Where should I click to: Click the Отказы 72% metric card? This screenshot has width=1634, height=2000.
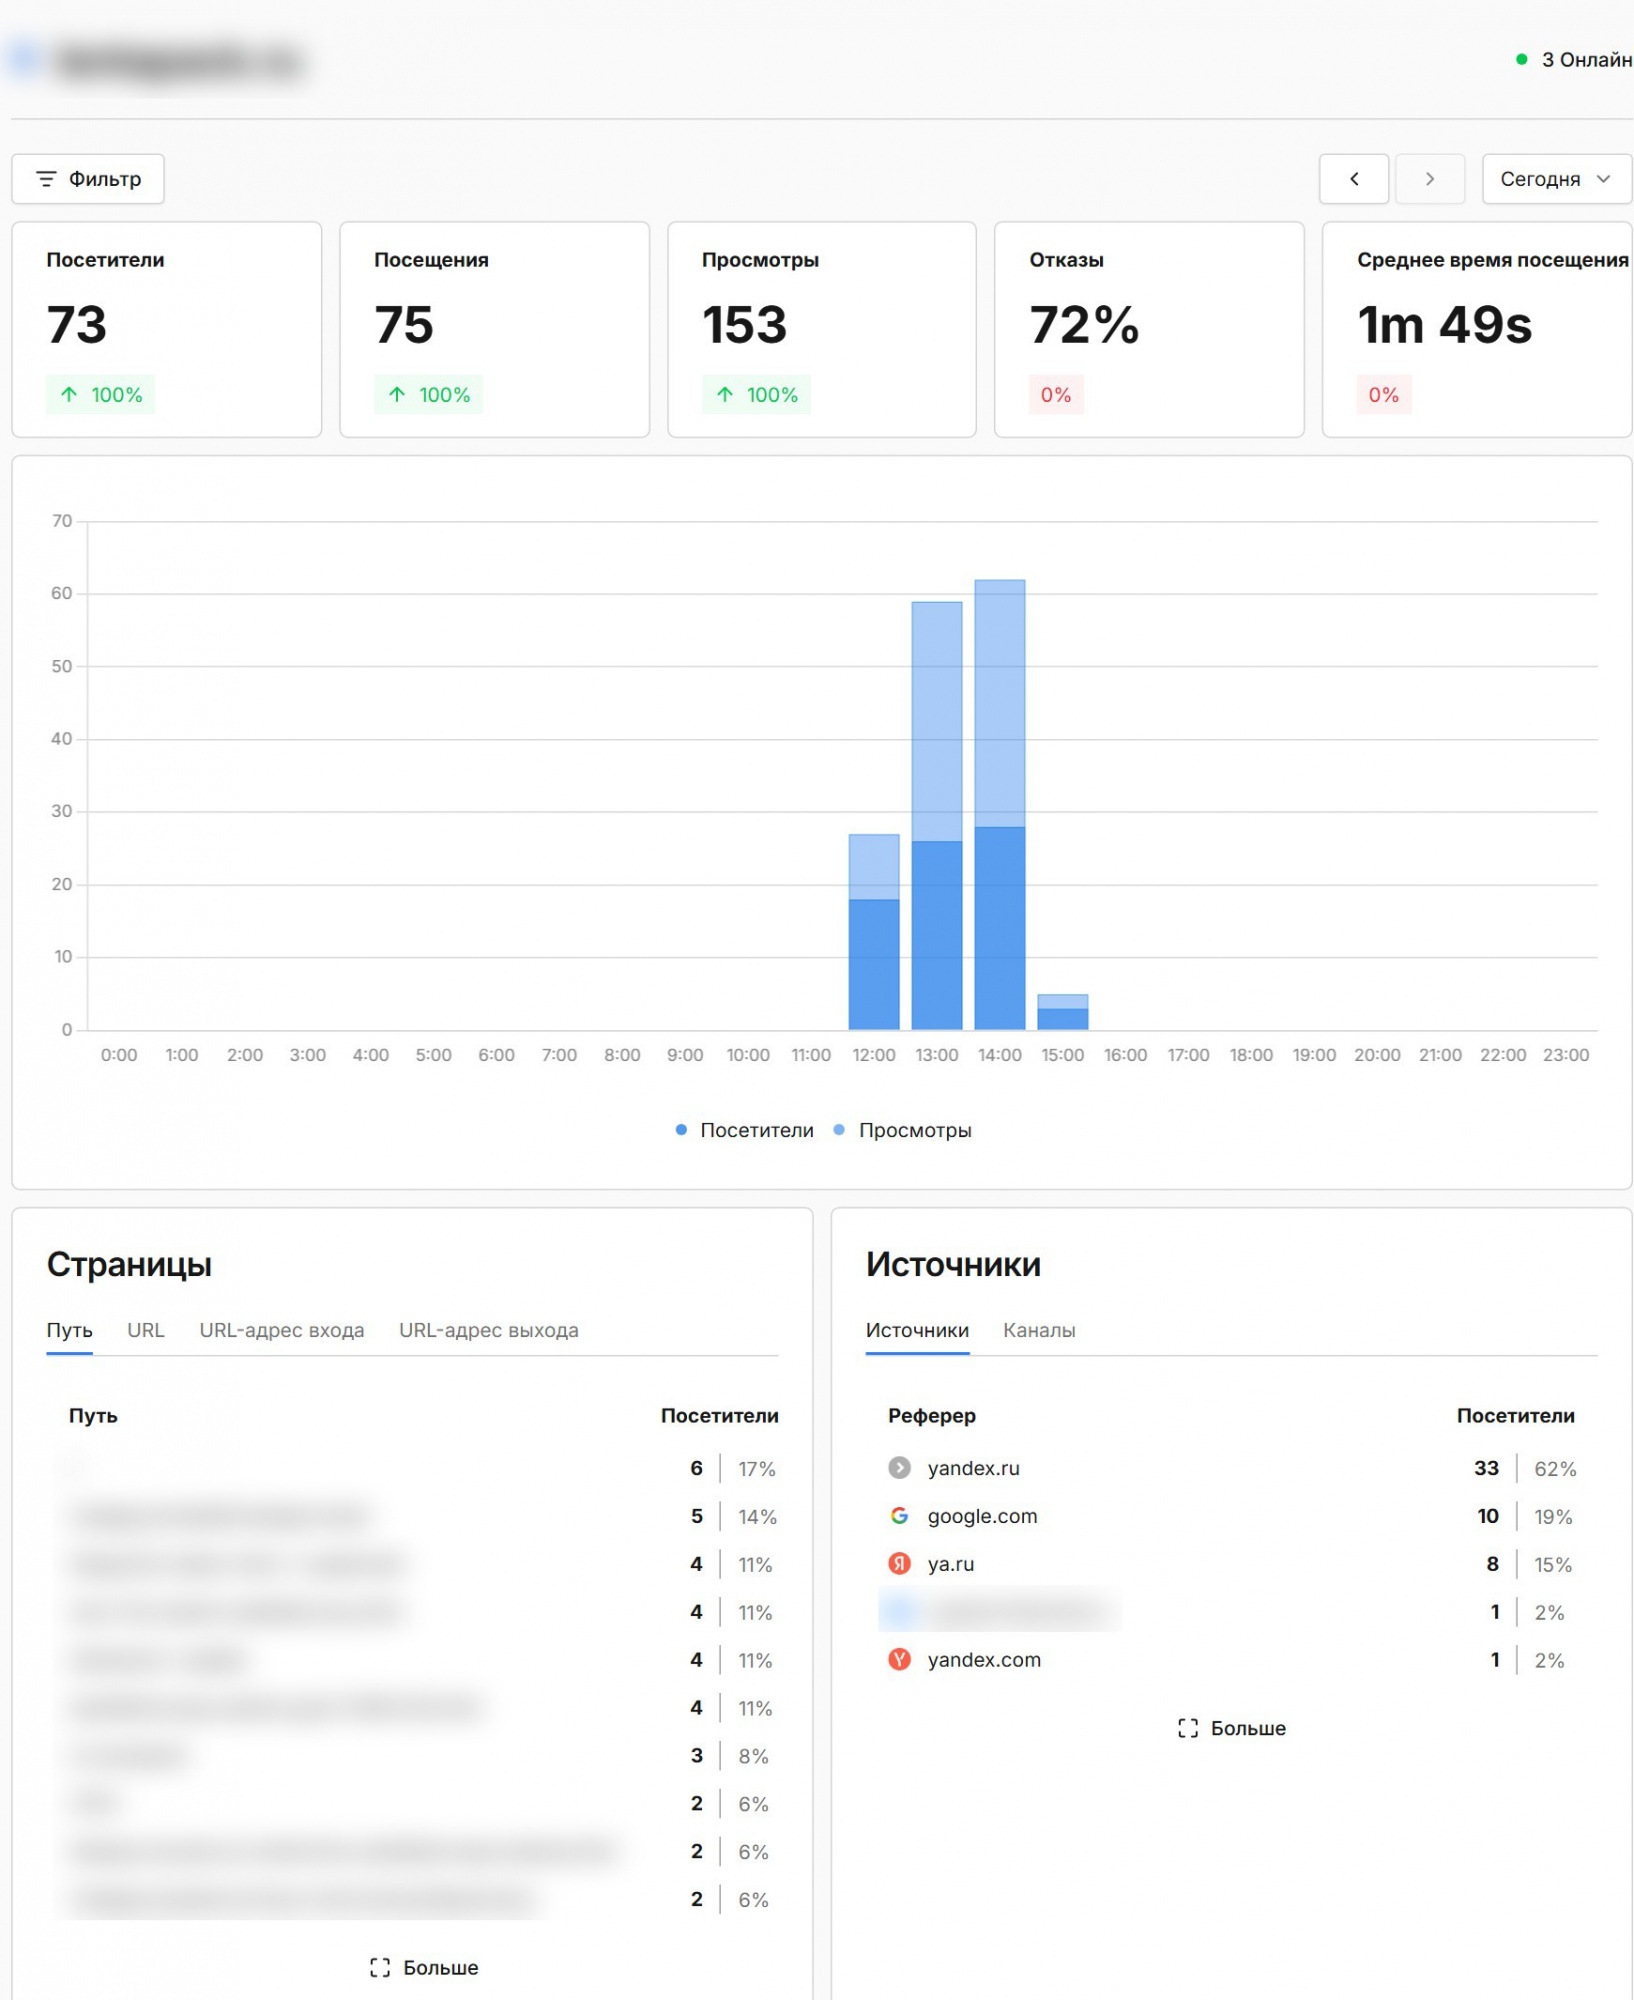pos(1149,329)
